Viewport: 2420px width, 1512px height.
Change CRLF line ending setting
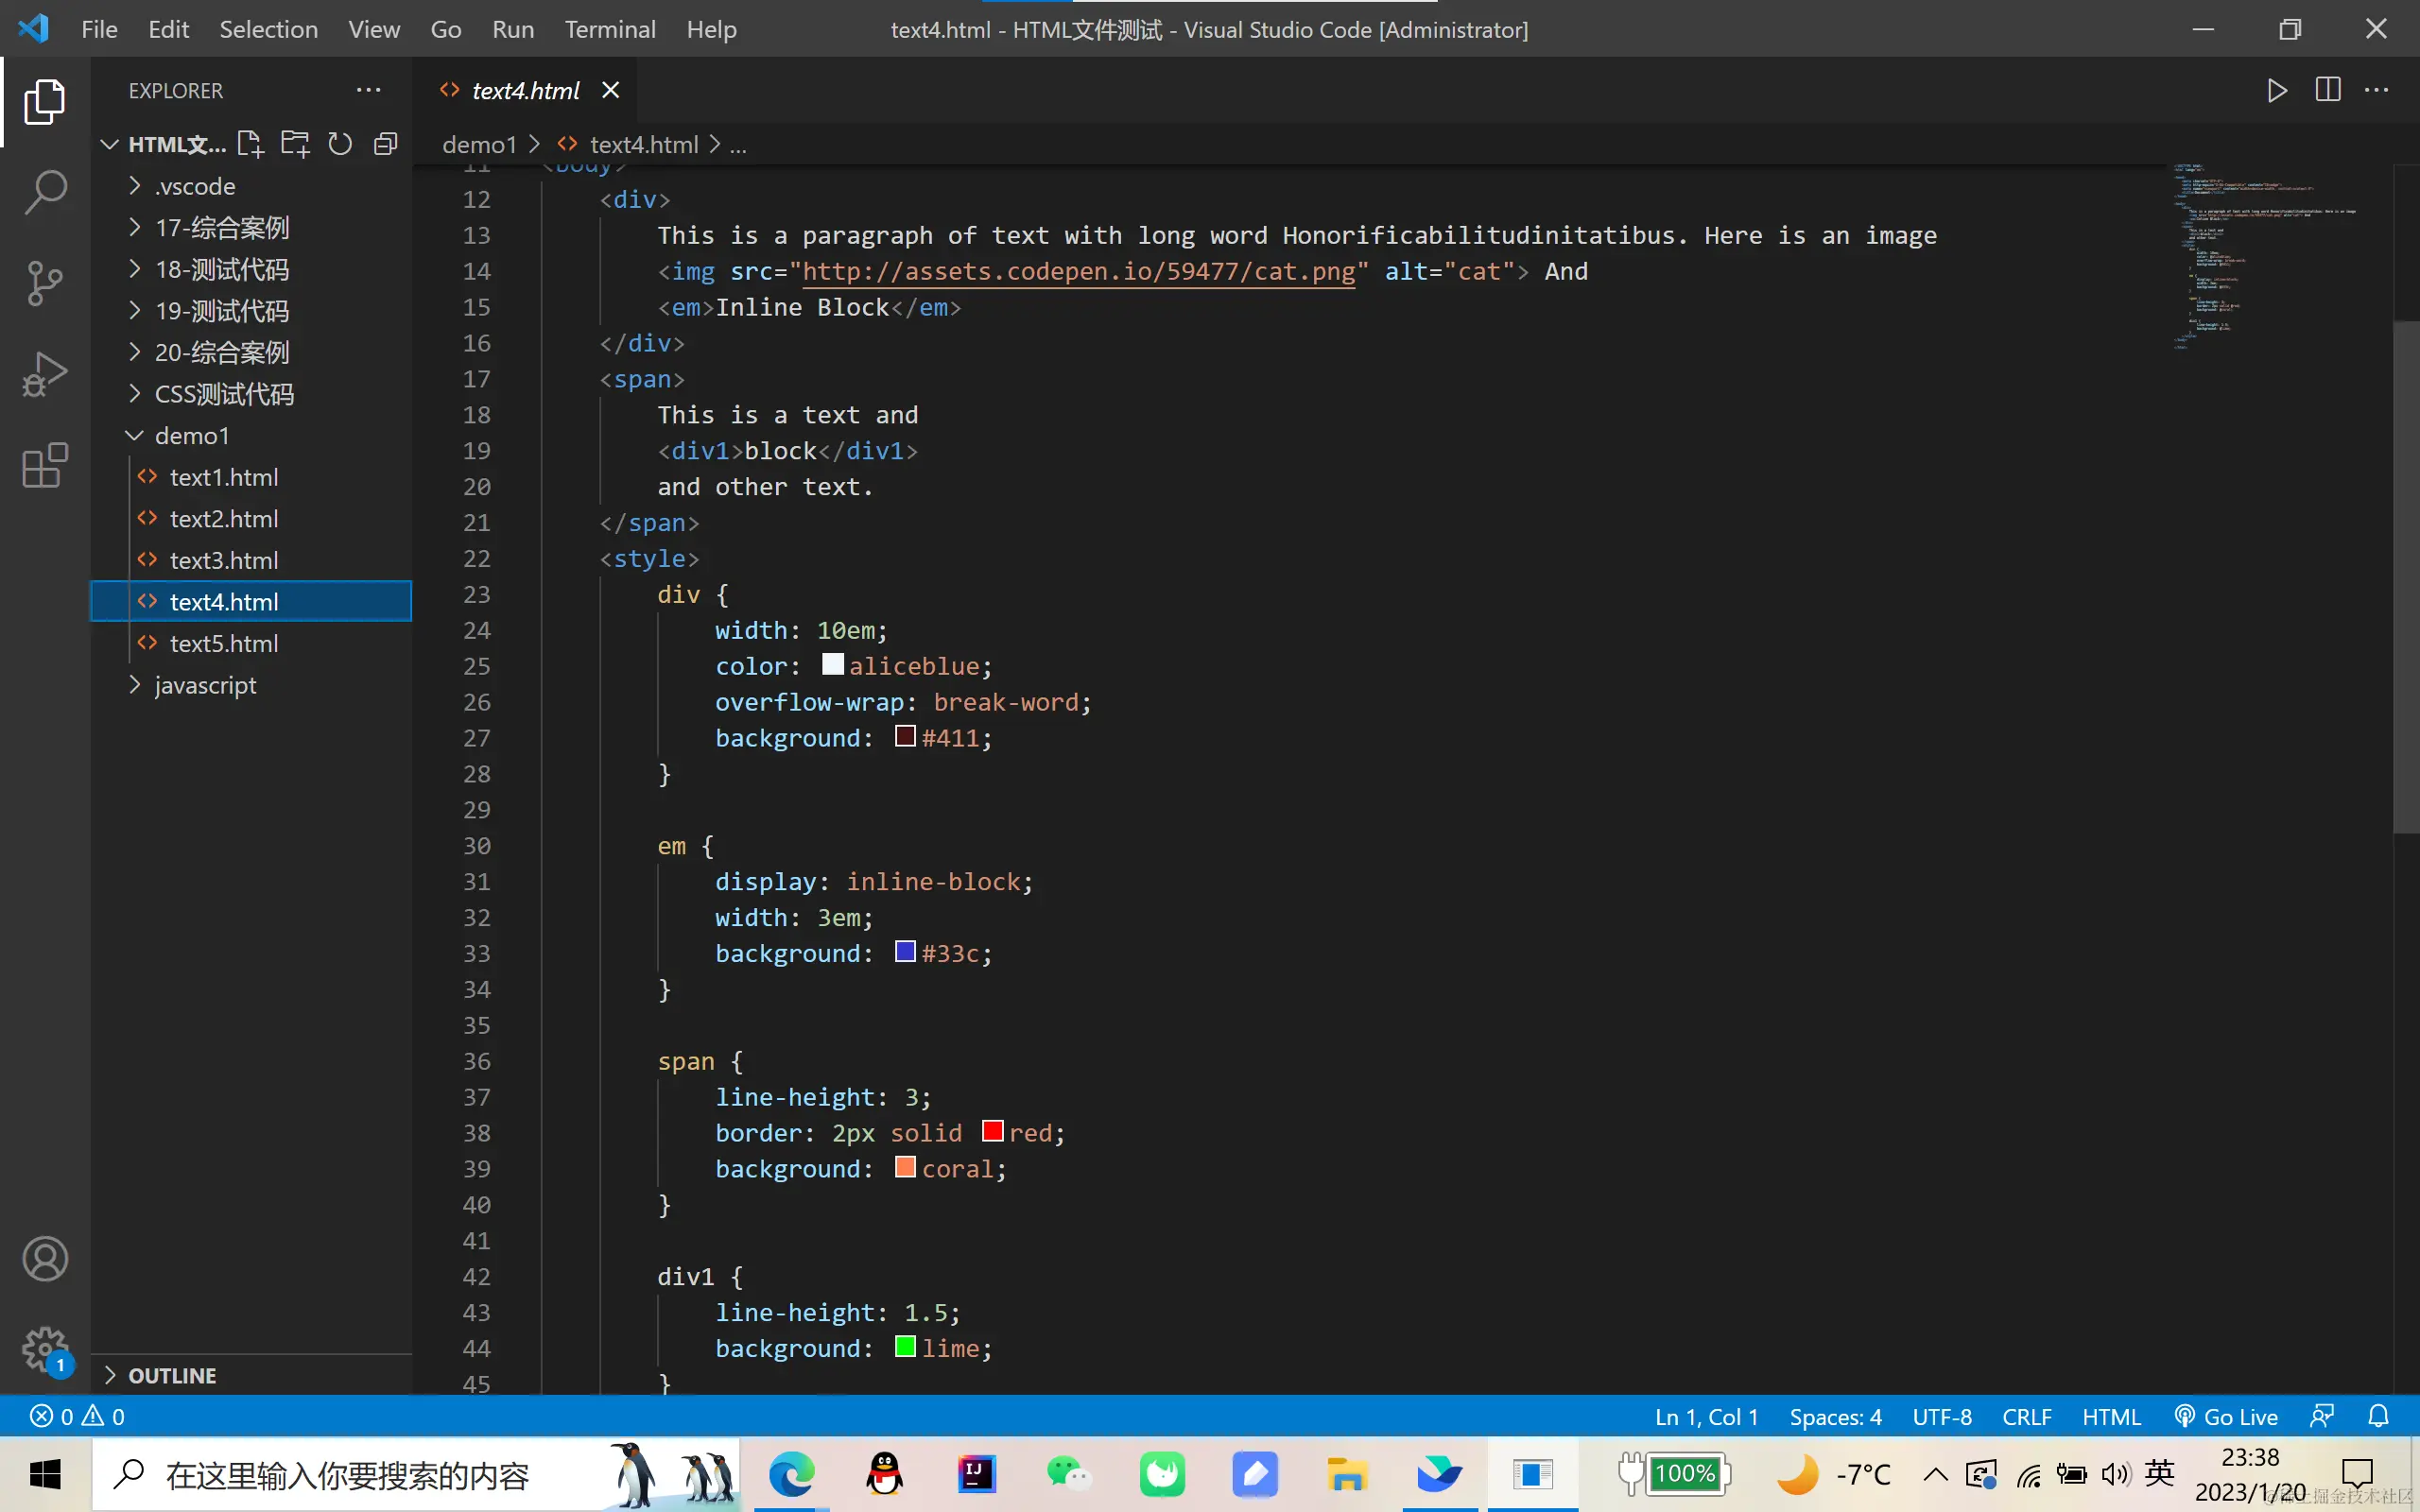point(2026,1417)
